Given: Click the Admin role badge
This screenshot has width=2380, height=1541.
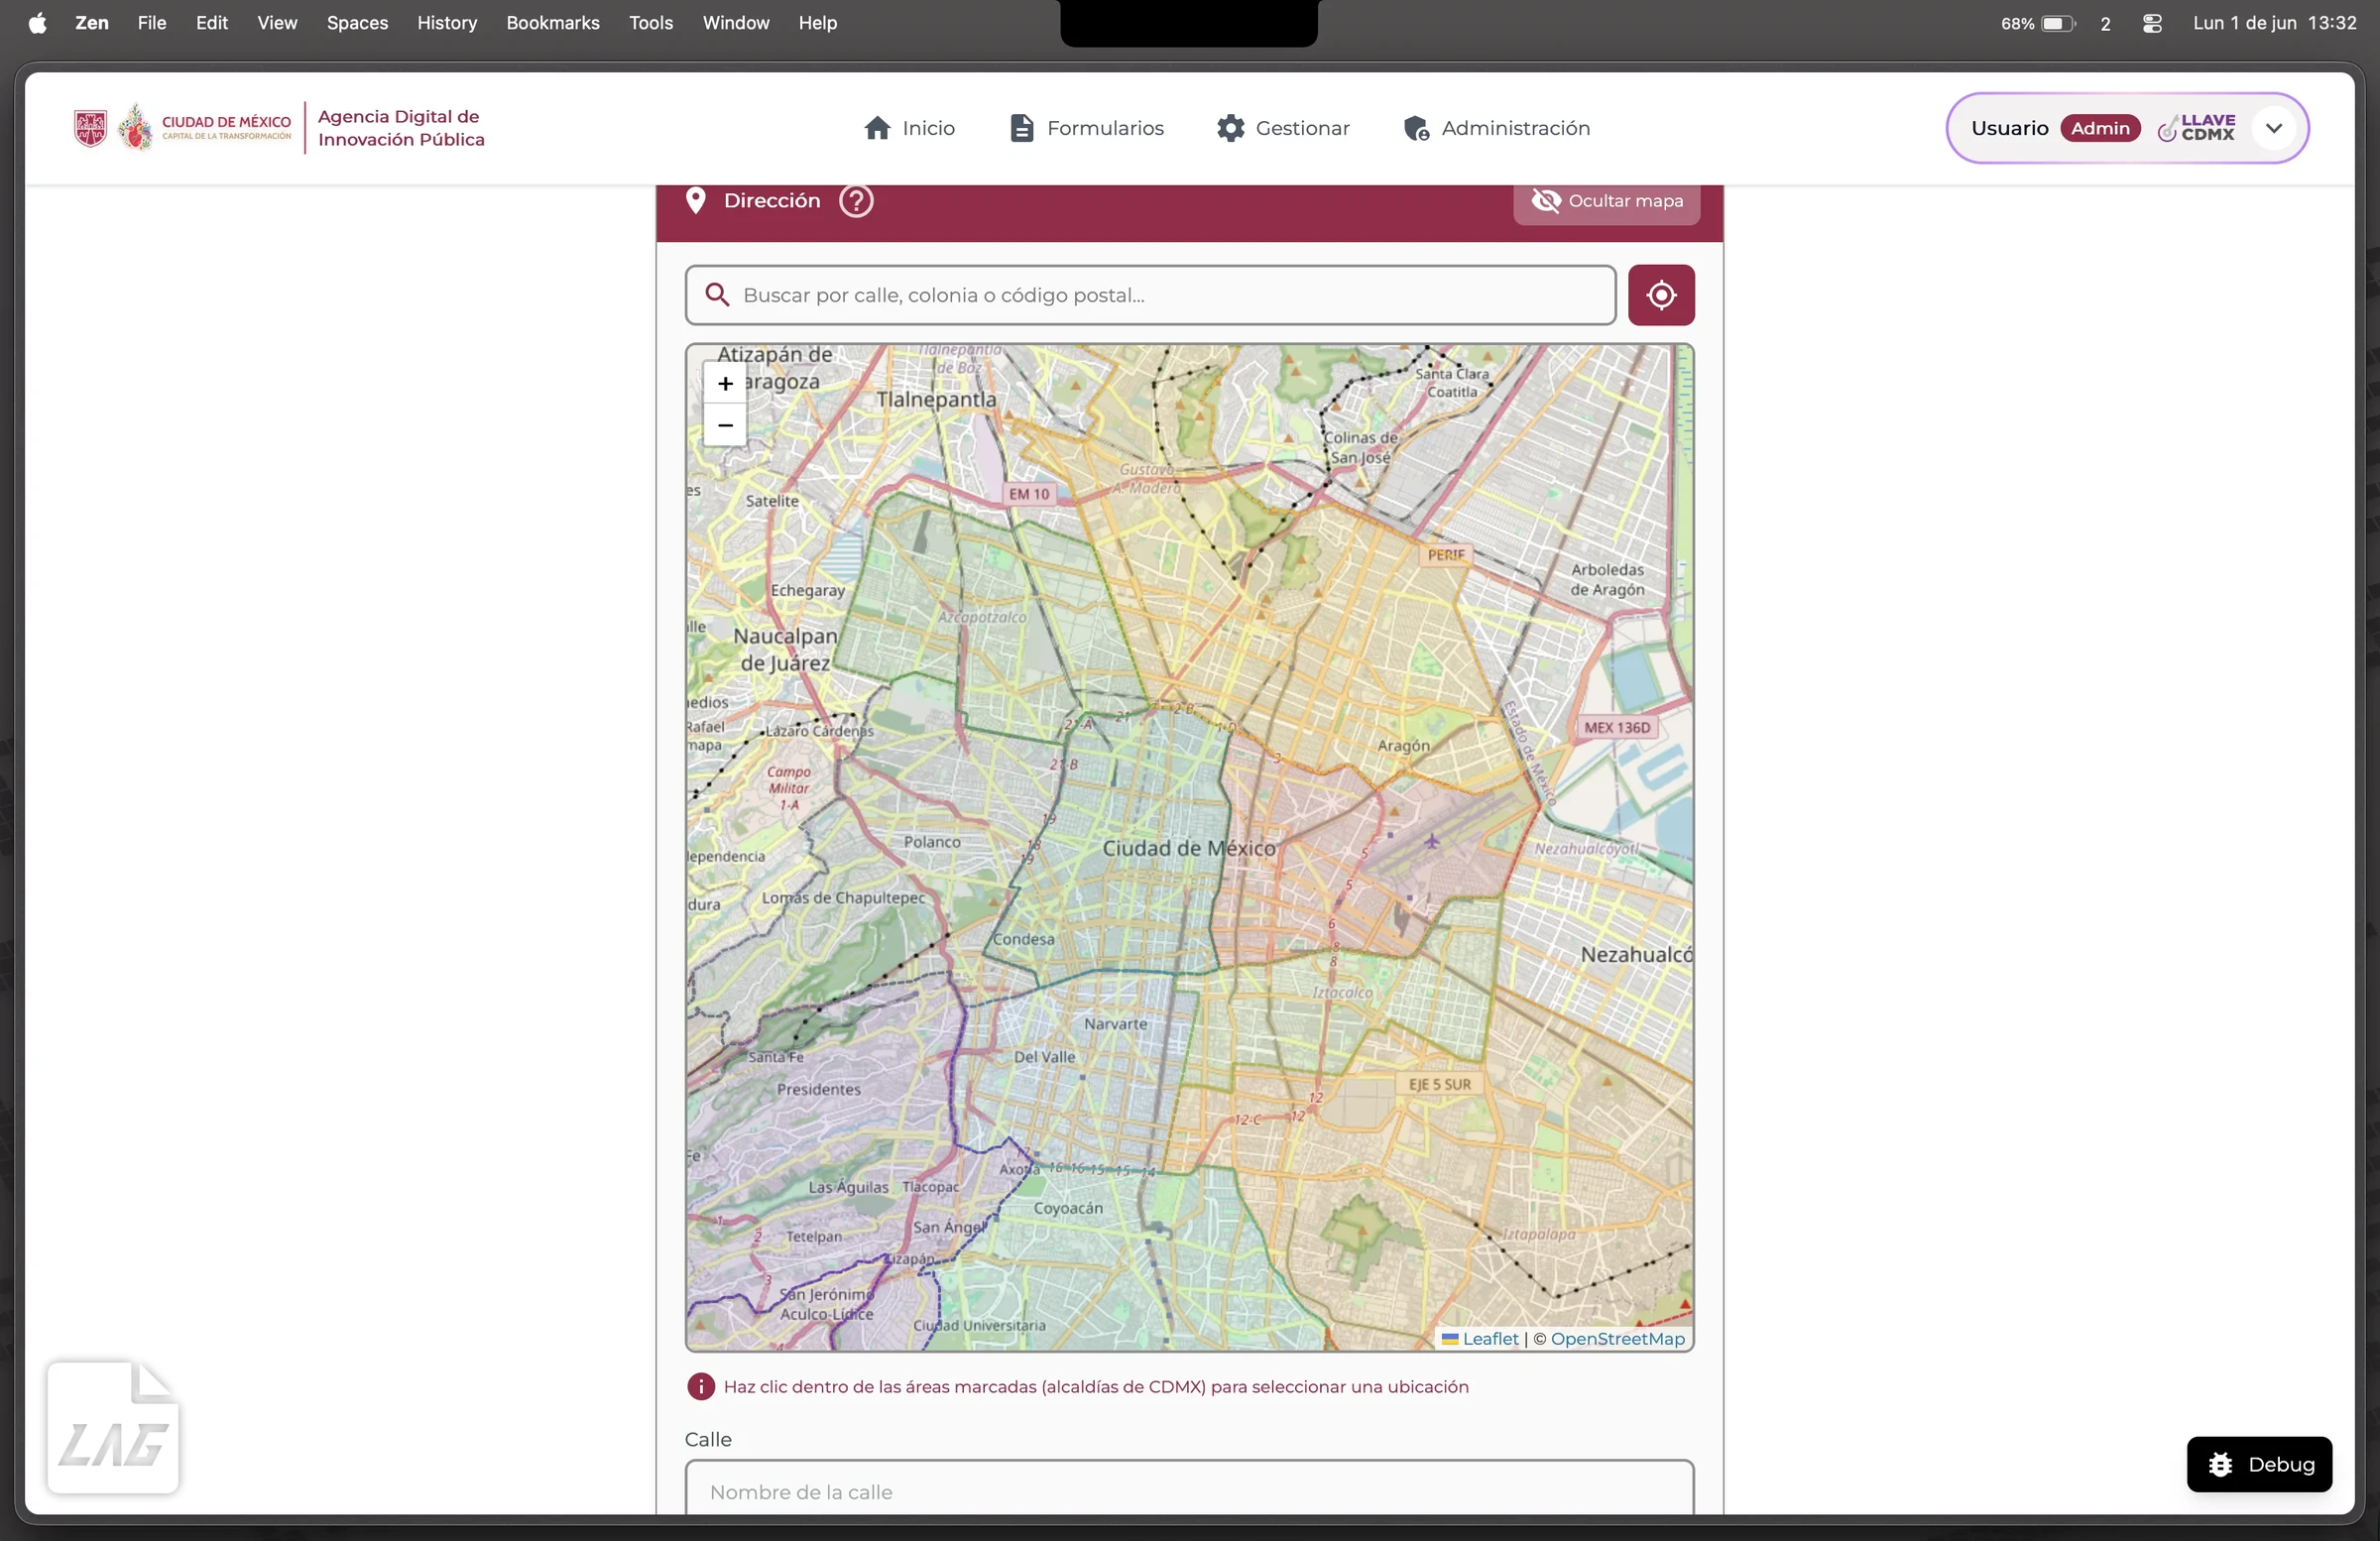Looking at the screenshot, I should (x=2100, y=128).
